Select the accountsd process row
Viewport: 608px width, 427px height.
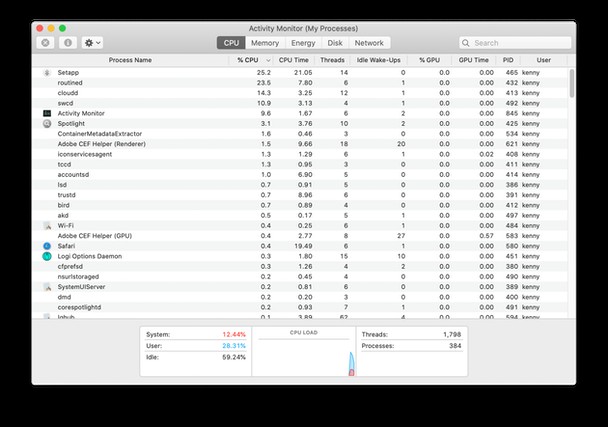[300, 175]
